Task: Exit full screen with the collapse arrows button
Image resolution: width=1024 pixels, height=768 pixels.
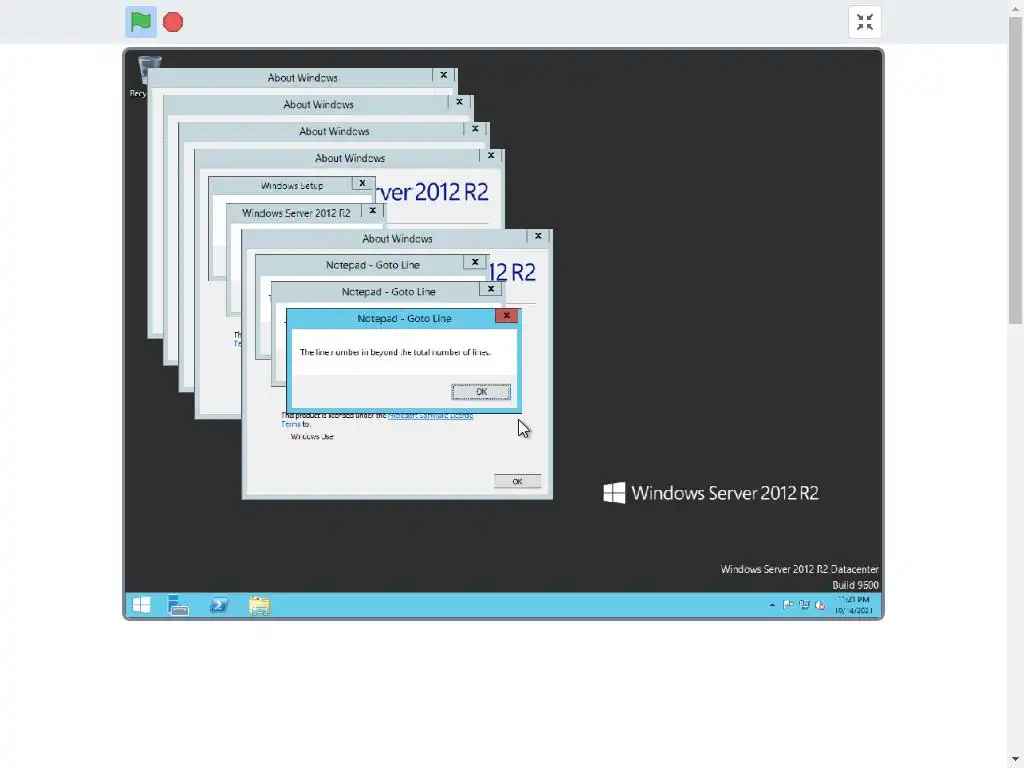Action: pos(865,22)
